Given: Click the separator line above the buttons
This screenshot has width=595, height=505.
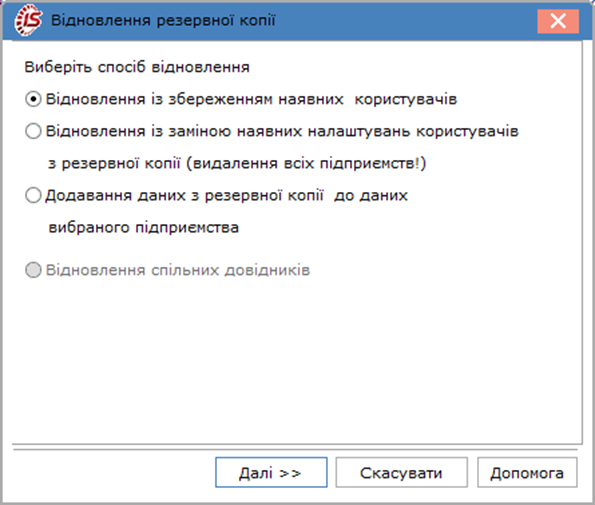Looking at the screenshot, I should pyautogui.click(x=295, y=450).
